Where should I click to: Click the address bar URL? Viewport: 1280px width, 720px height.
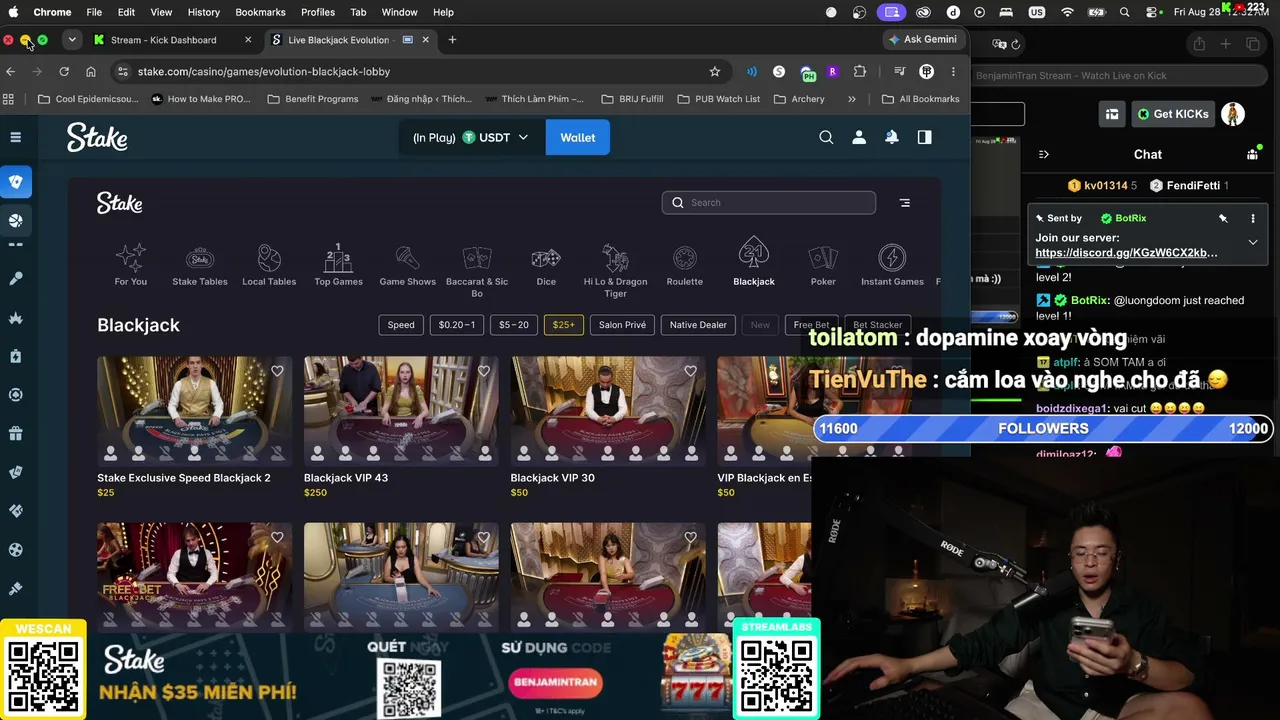[x=264, y=72]
